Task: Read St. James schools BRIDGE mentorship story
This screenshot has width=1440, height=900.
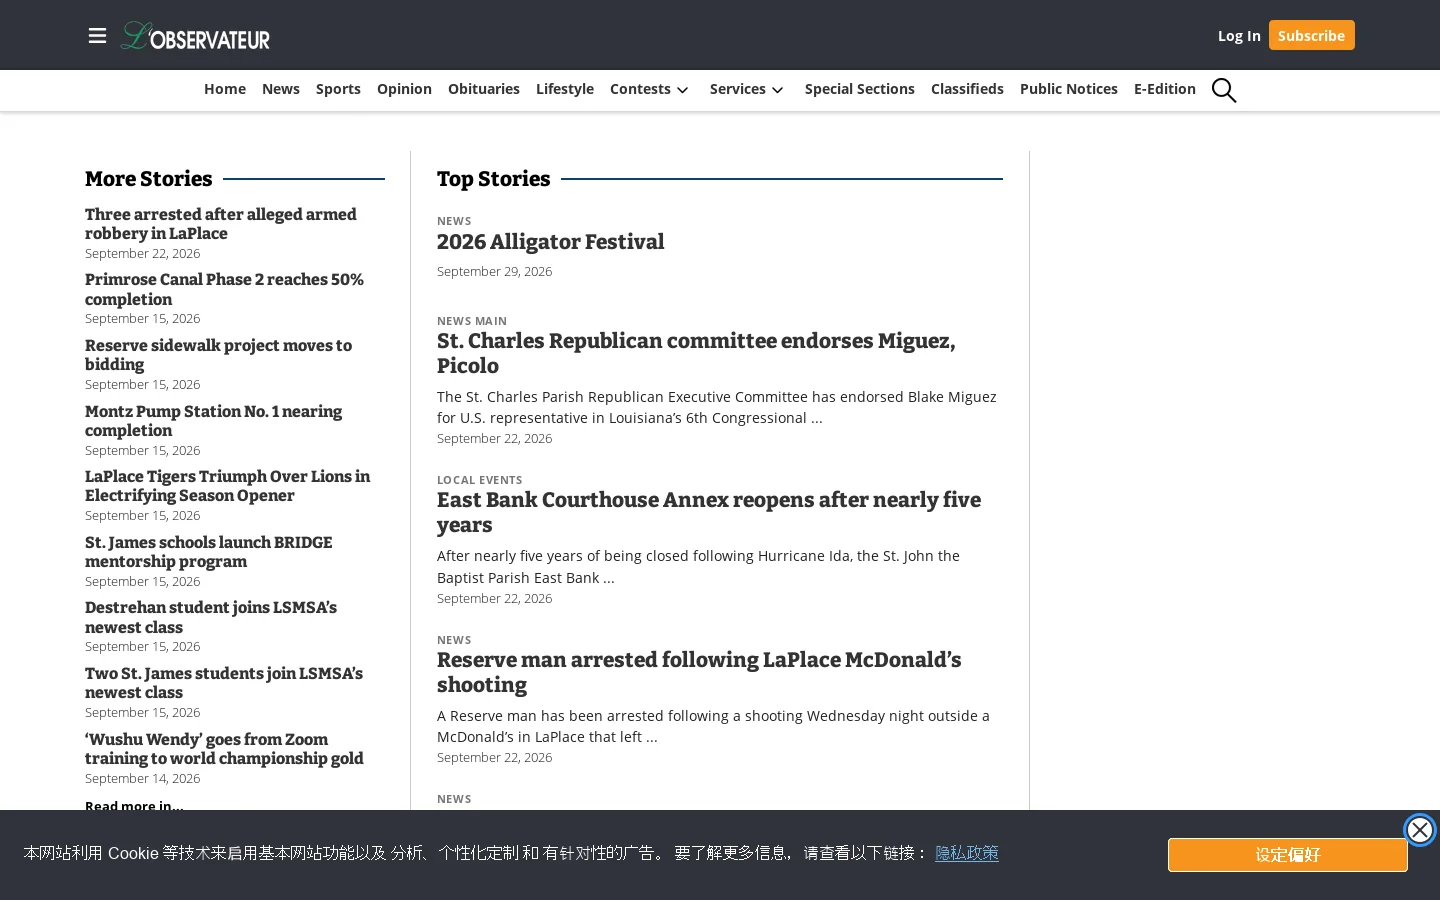Action: pos(208,552)
